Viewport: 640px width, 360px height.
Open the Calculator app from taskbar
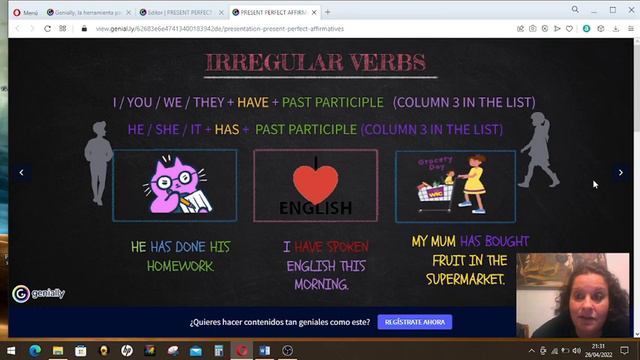click(x=219, y=351)
